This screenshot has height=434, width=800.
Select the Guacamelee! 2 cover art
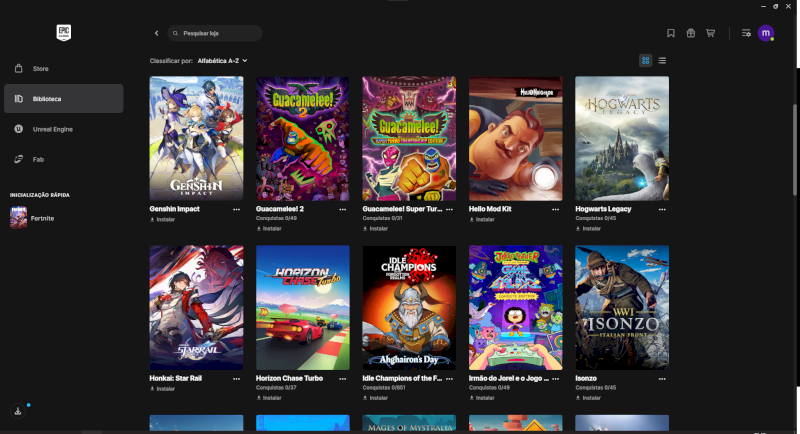tap(303, 138)
